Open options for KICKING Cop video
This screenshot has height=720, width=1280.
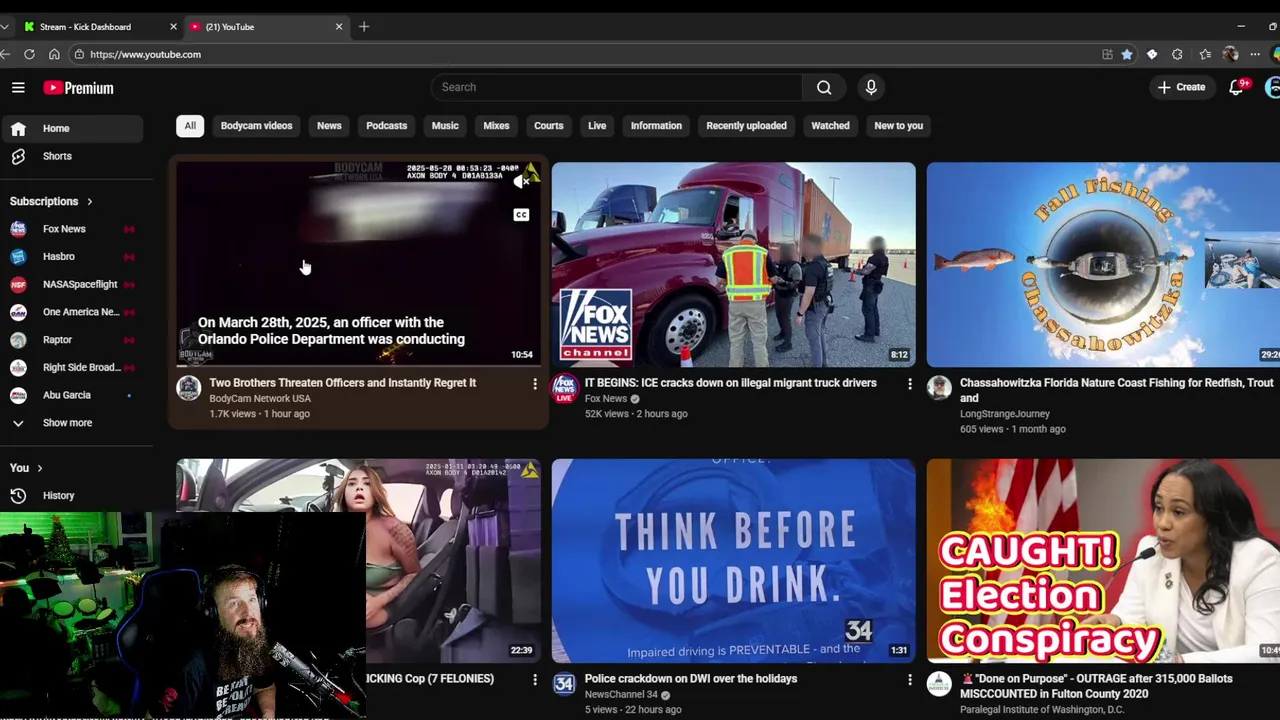click(x=535, y=680)
